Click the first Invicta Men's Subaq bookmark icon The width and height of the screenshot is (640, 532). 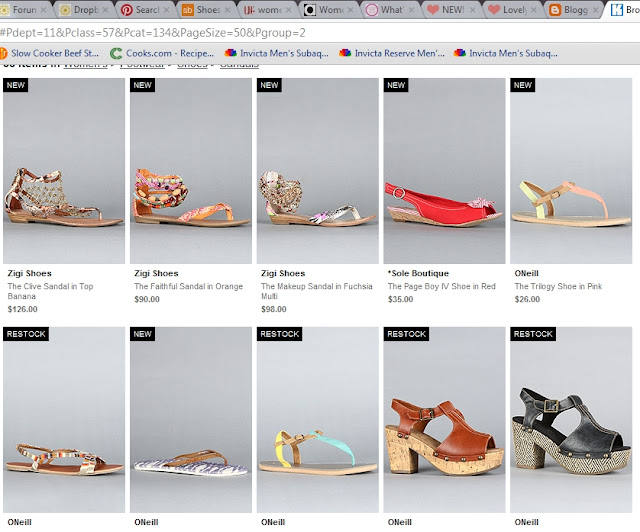(x=231, y=53)
